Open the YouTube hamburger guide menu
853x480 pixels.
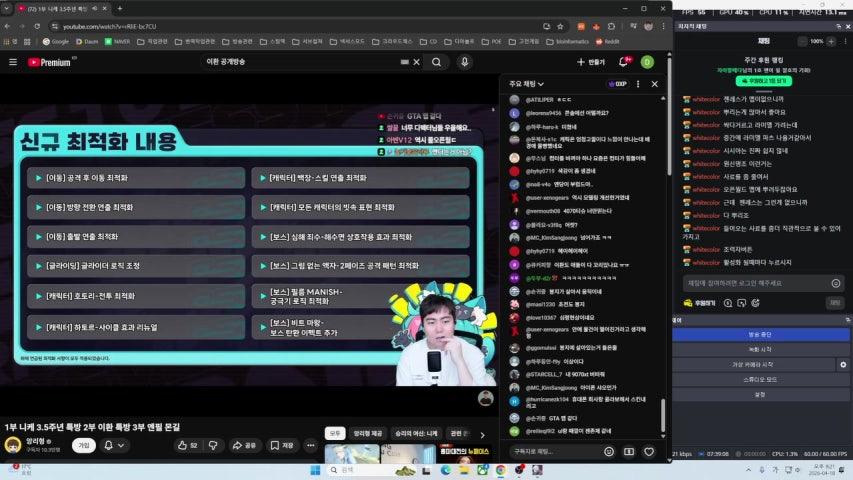coord(13,62)
